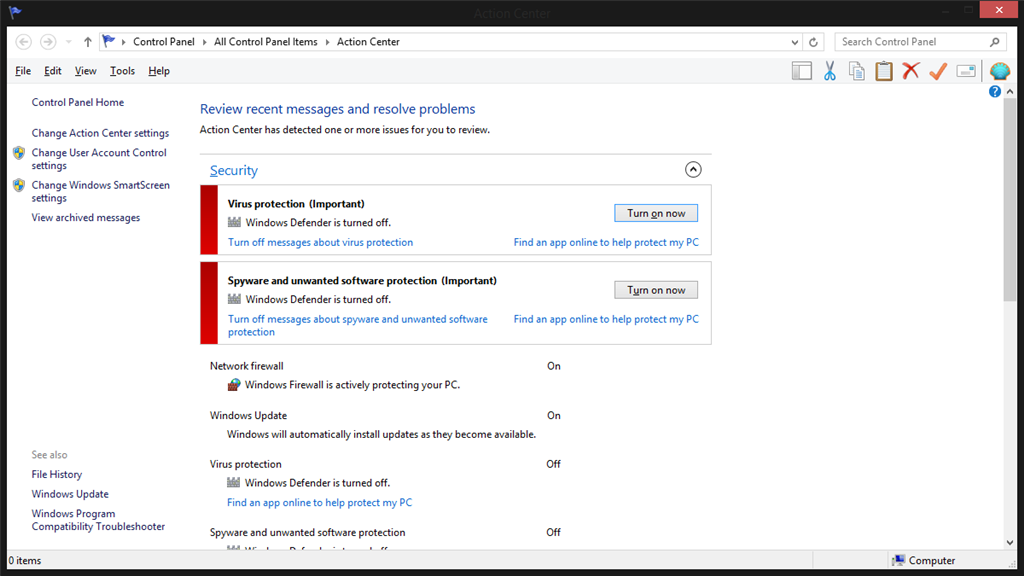The image size is (1024, 576).
Task: Open Windows Update under See also
Action: click(x=70, y=494)
